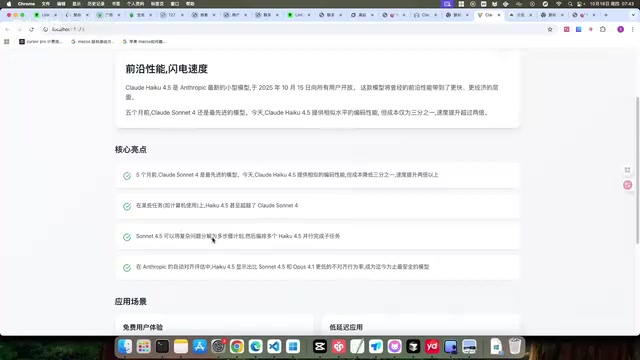Close the active 'Cla' tab
This screenshot has width=640, height=360.
pos(499,15)
